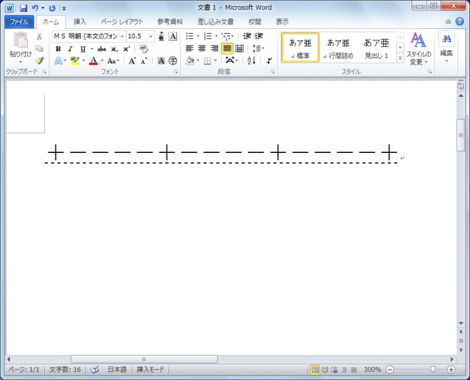
Task: Click the Enclose Characters circle icon
Action: tap(173, 61)
